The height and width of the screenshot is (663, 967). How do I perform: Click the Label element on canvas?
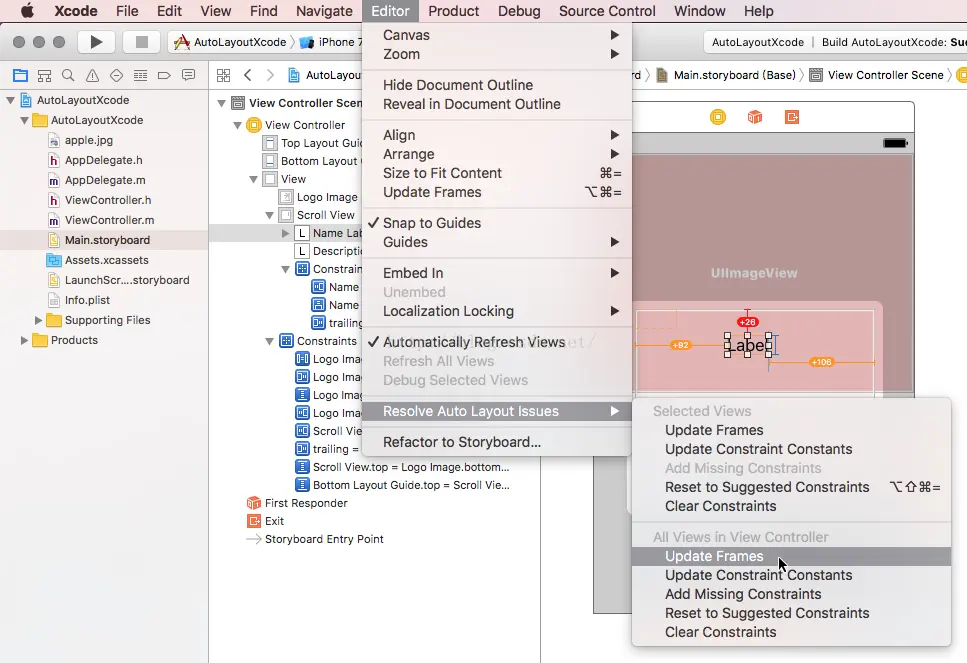(x=747, y=345)
